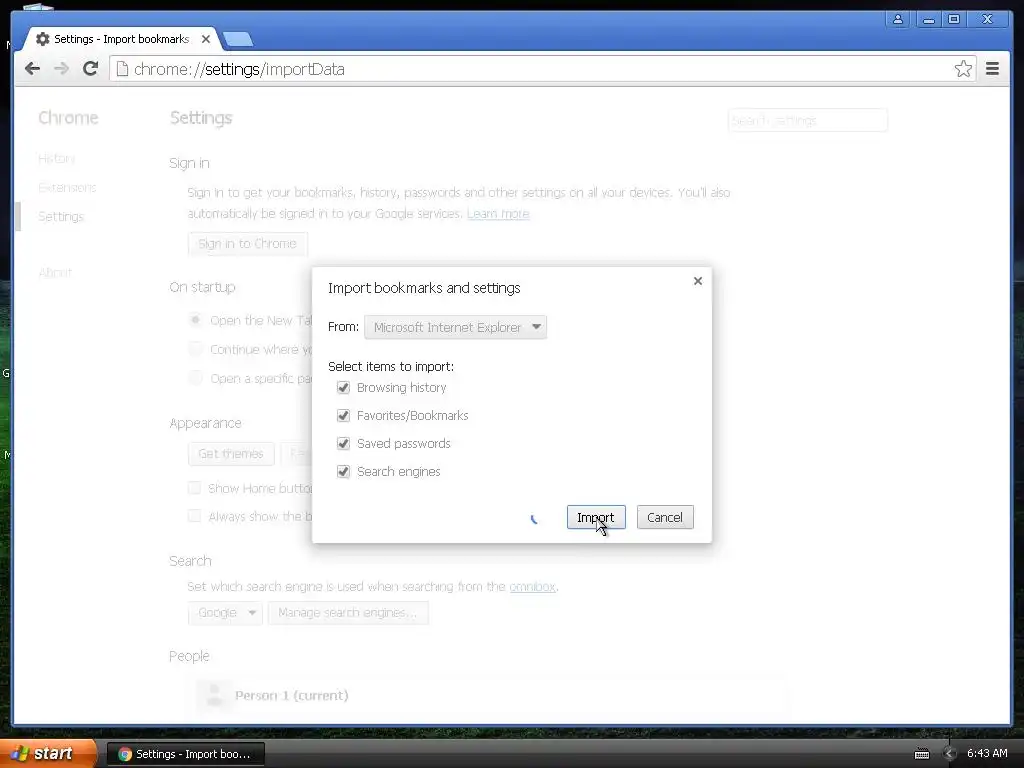
Task: Select Open a specific page radio
Action: [x=195, y=377]
